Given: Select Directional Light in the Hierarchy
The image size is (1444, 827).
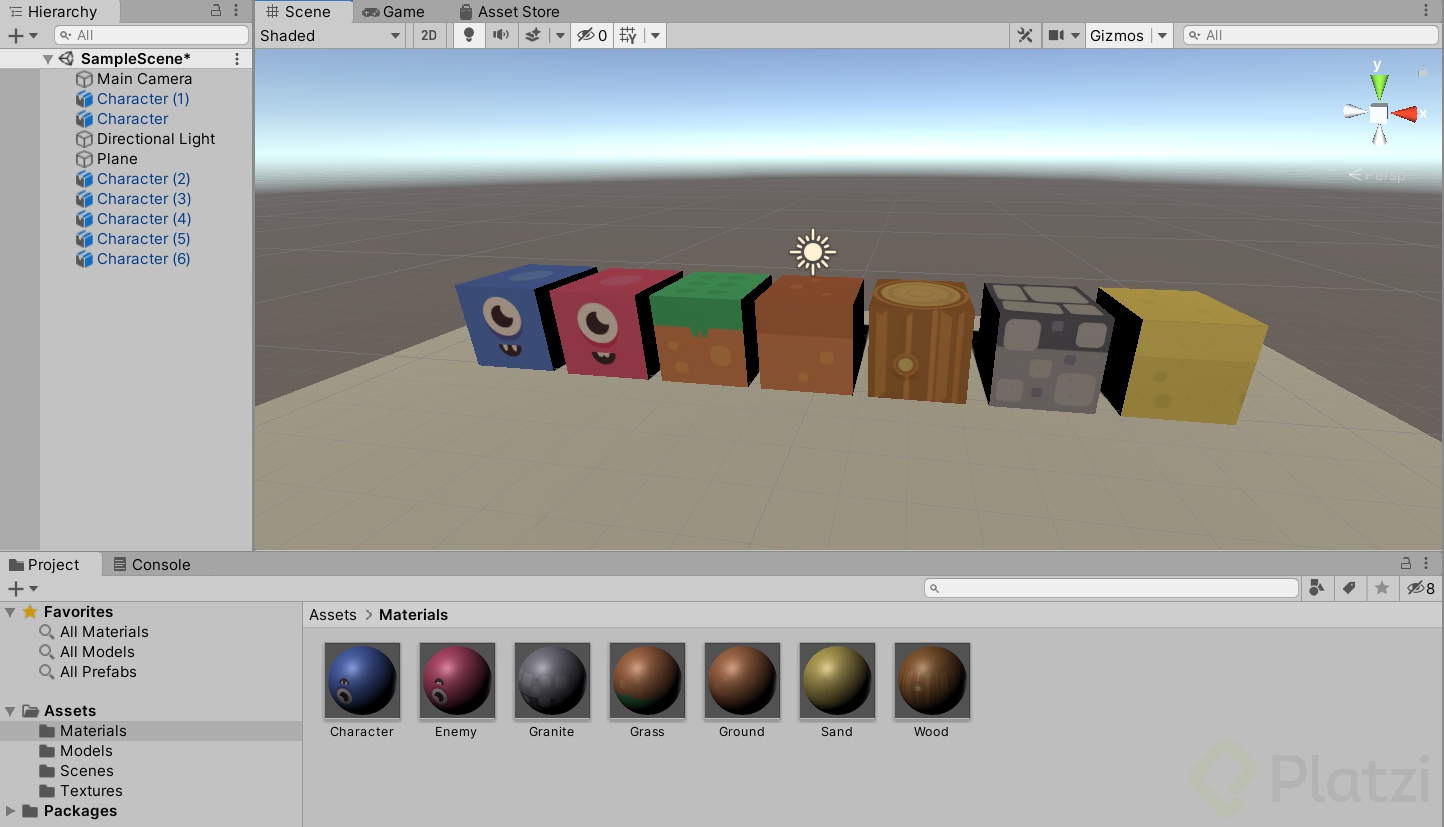Looking at the screenshot, I should [156, 139].
